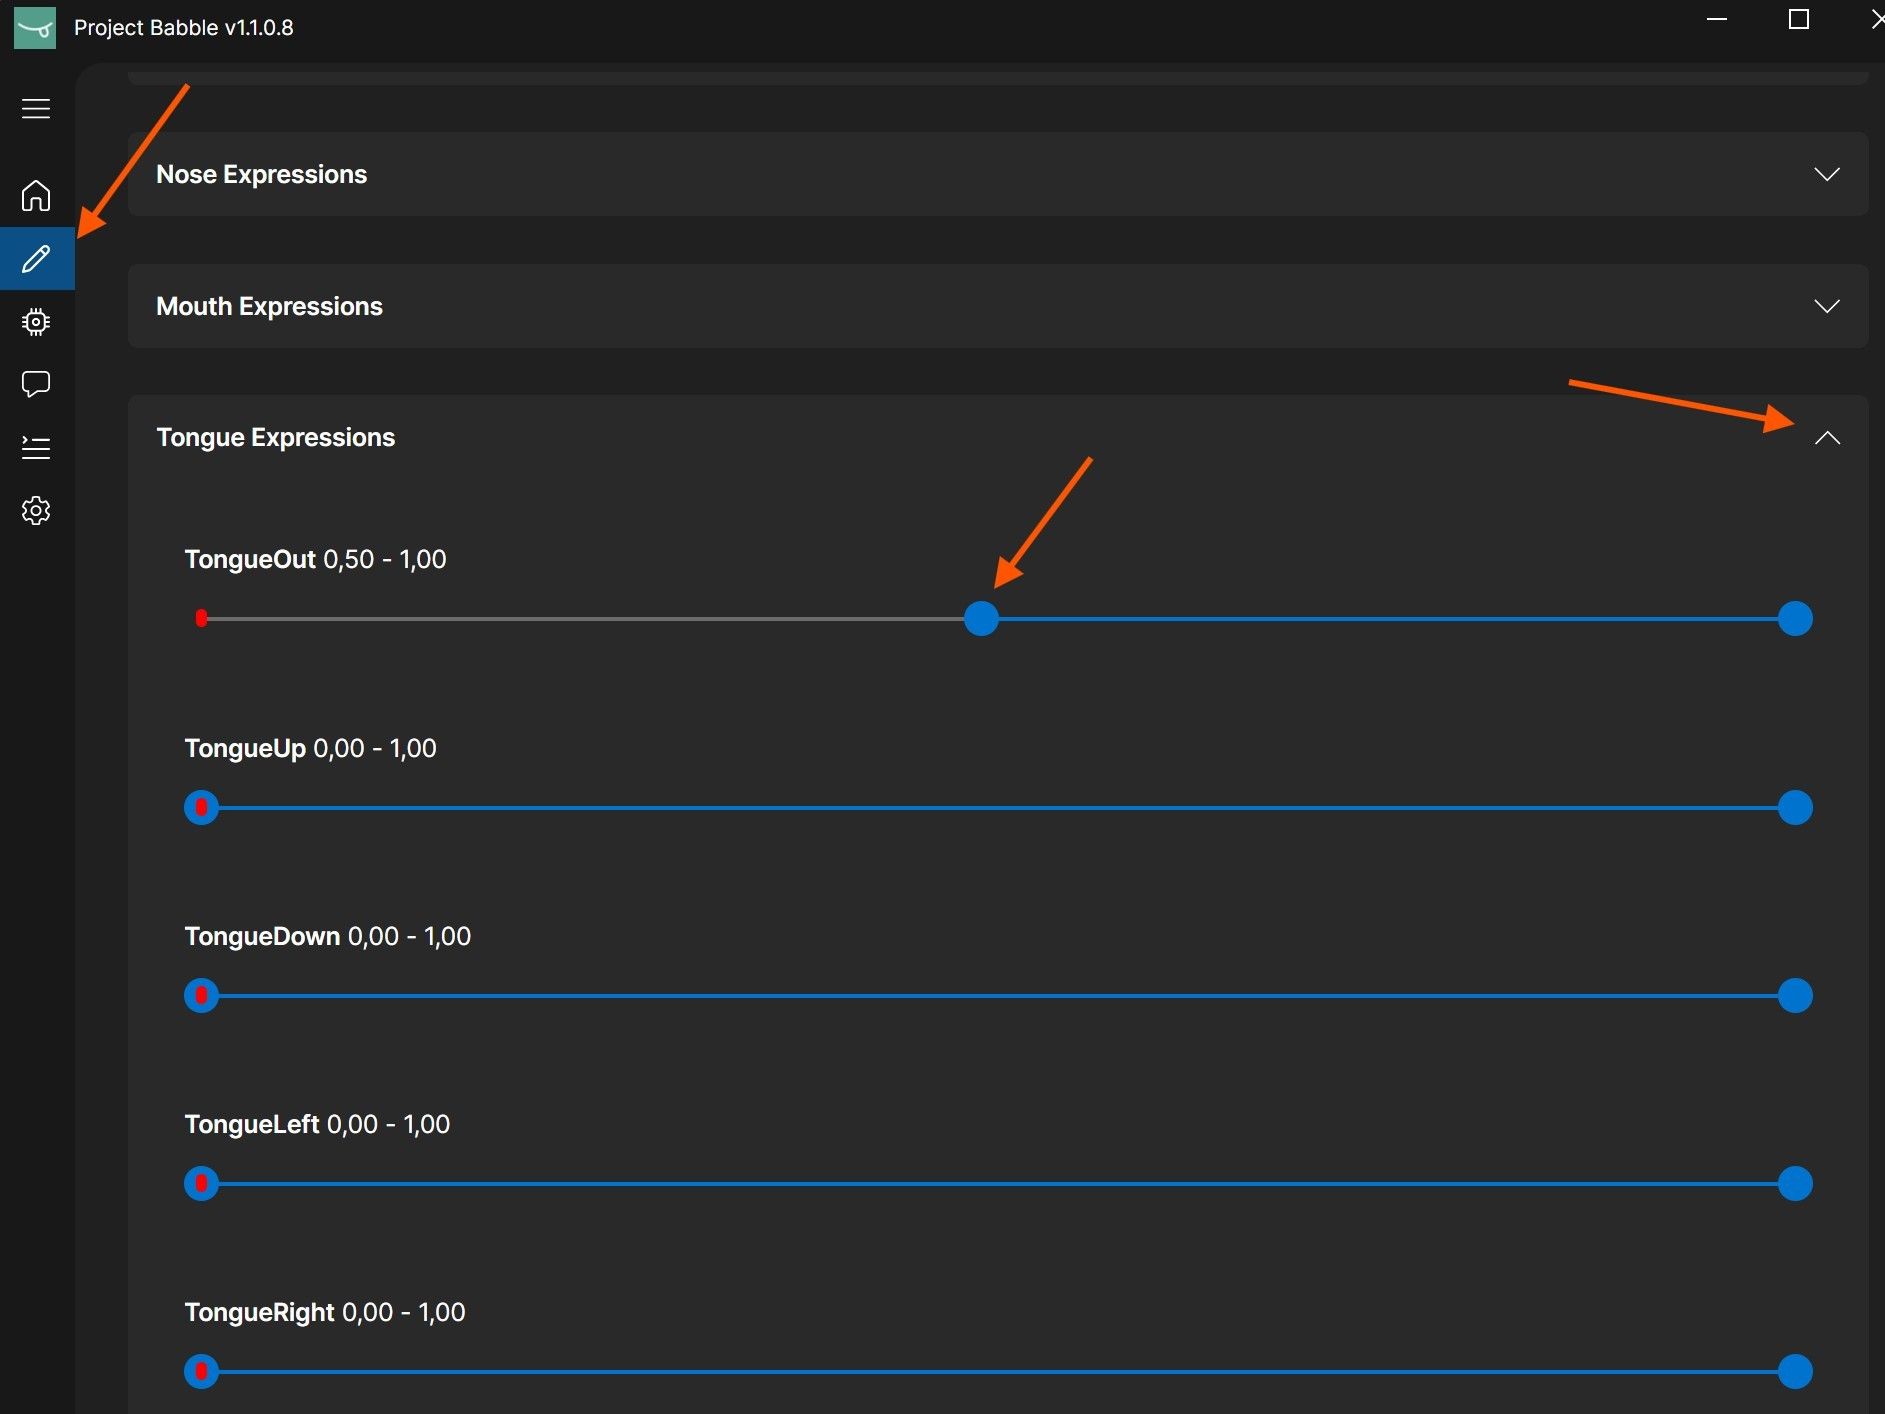Click the TongueUp maximum slider handle

coord(1794,807)
